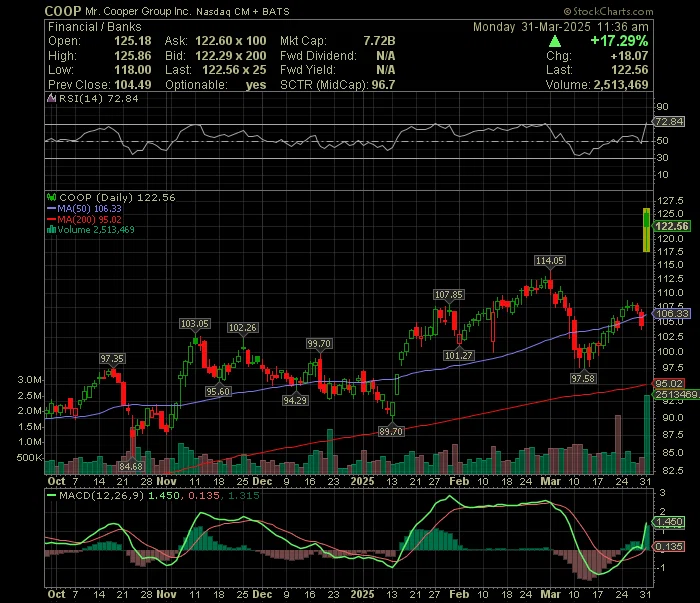Click the 107.85 high price annotation

(x=449, y=295)
